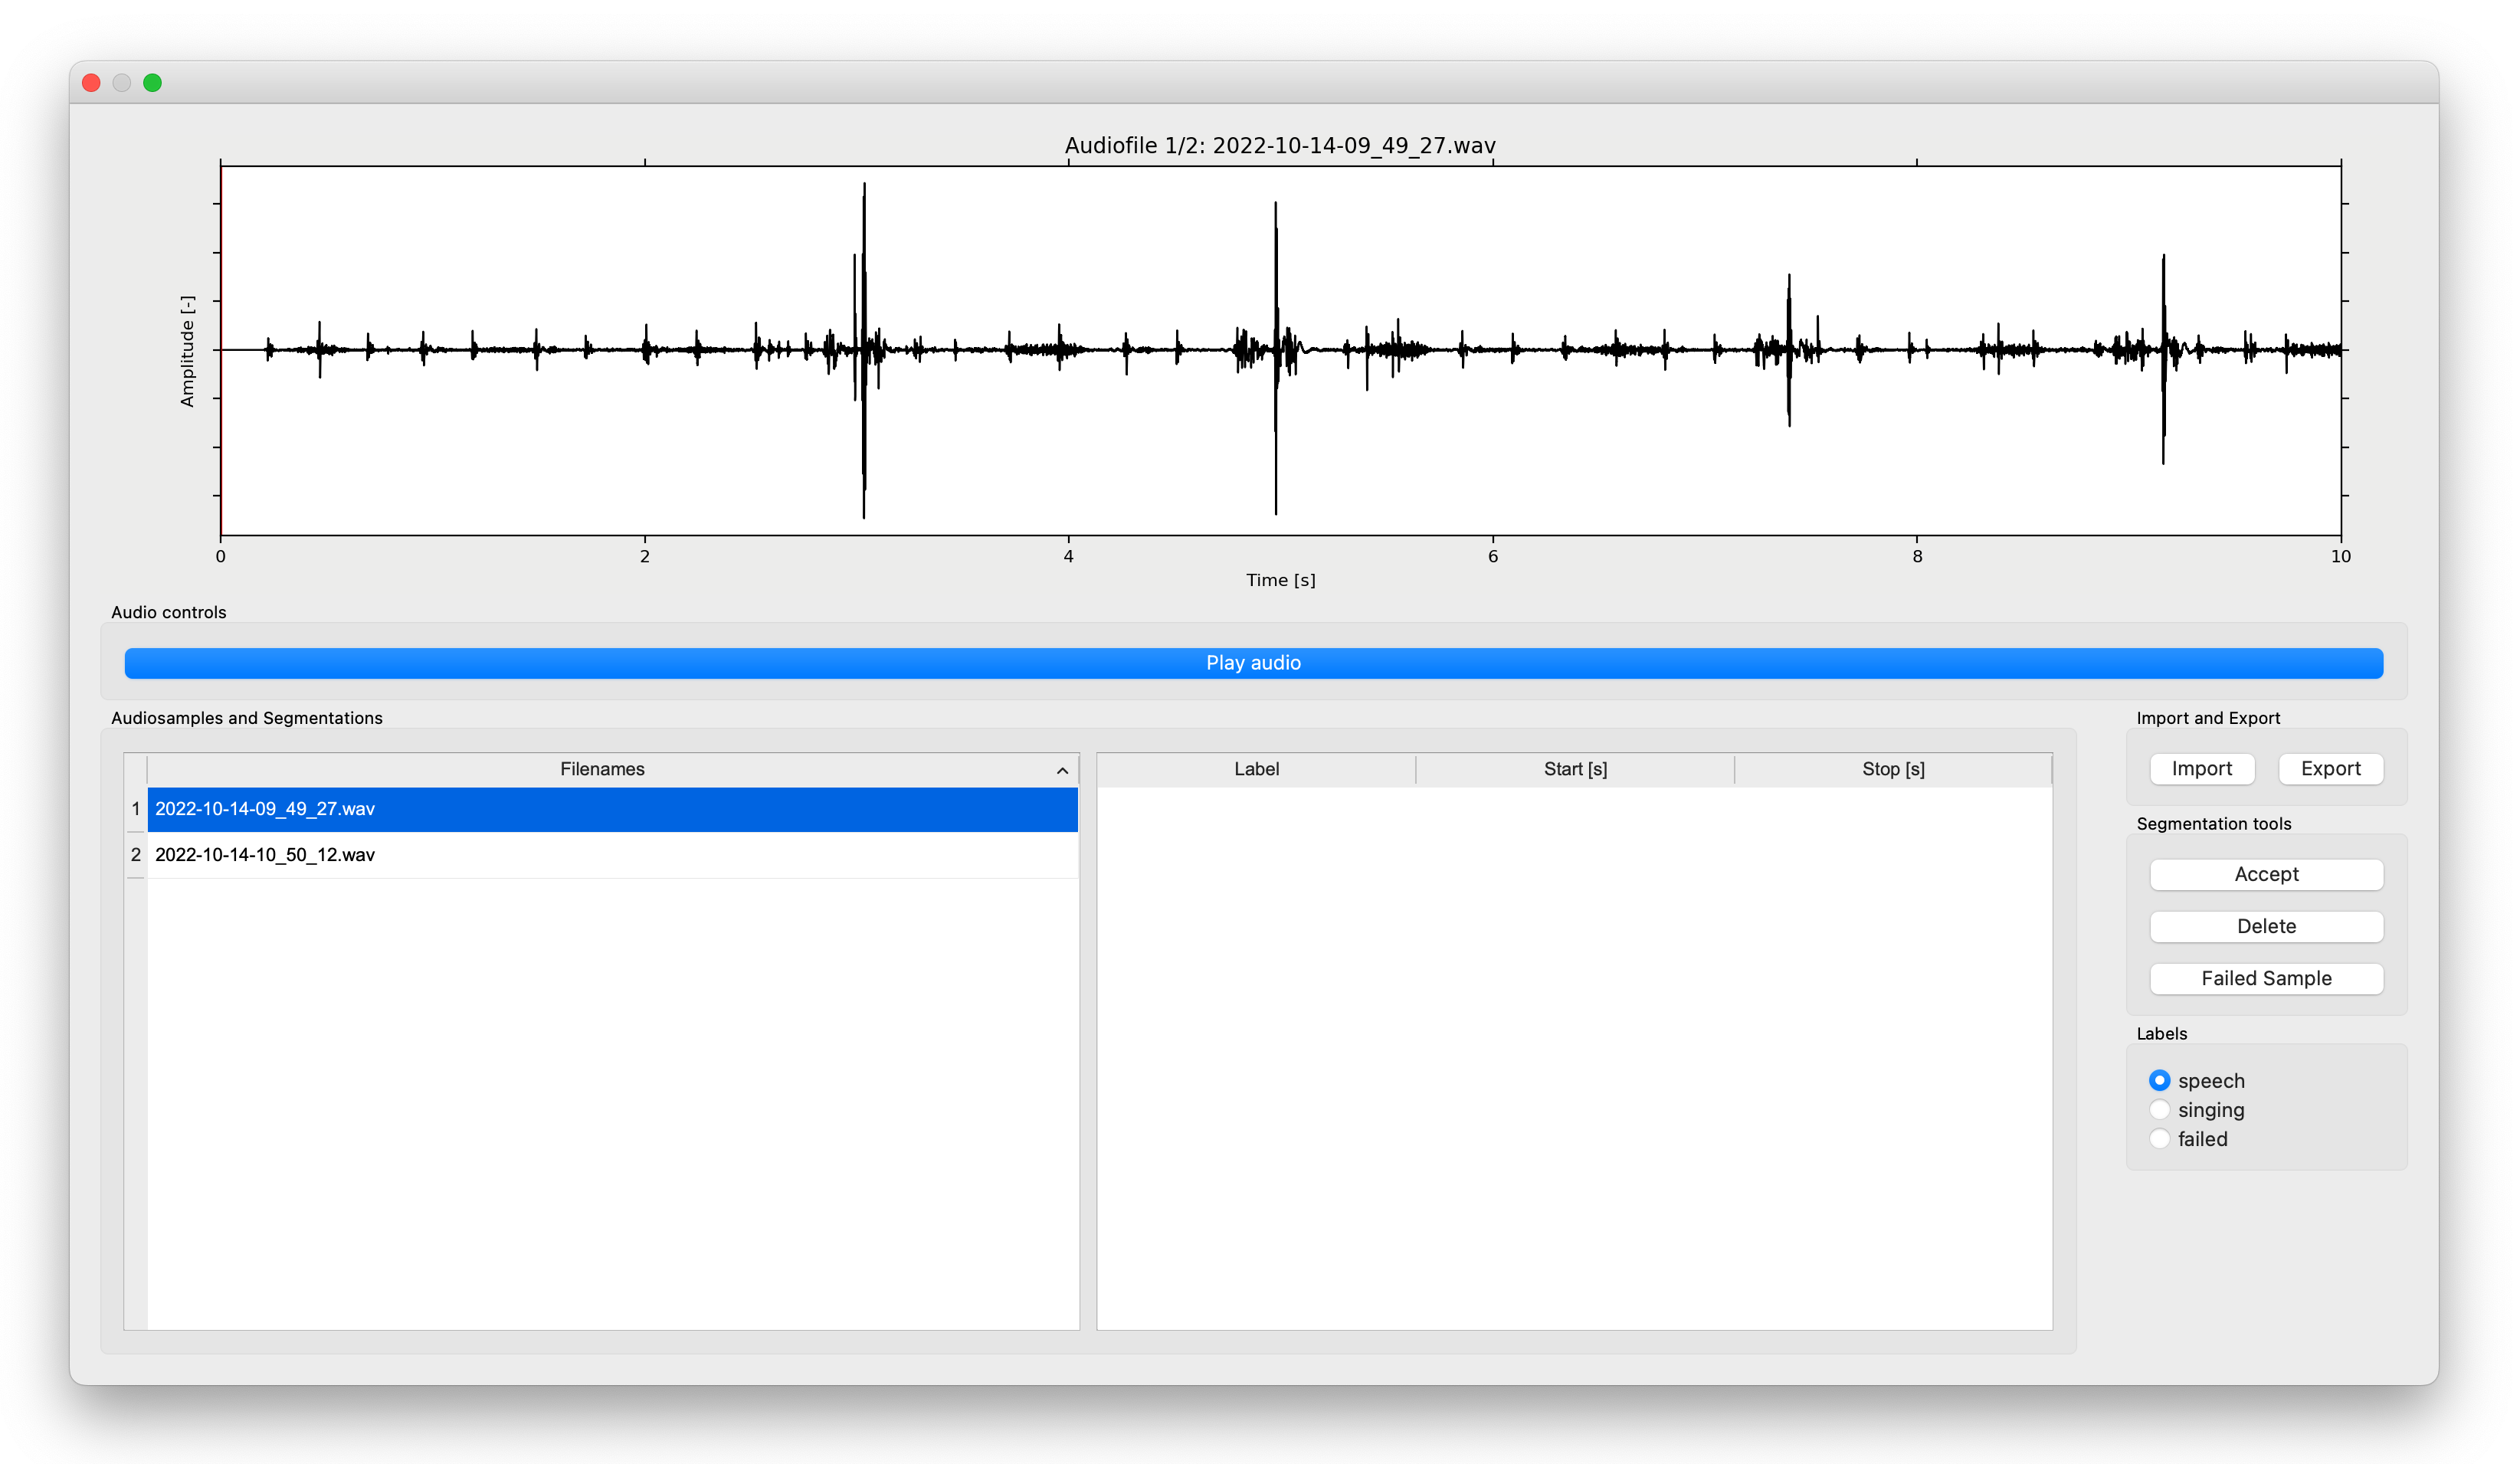Image resolution: width=2520 pixels, height=1464 pixels.
Task: Select the singing label
Action: tap(2159, 1109)
